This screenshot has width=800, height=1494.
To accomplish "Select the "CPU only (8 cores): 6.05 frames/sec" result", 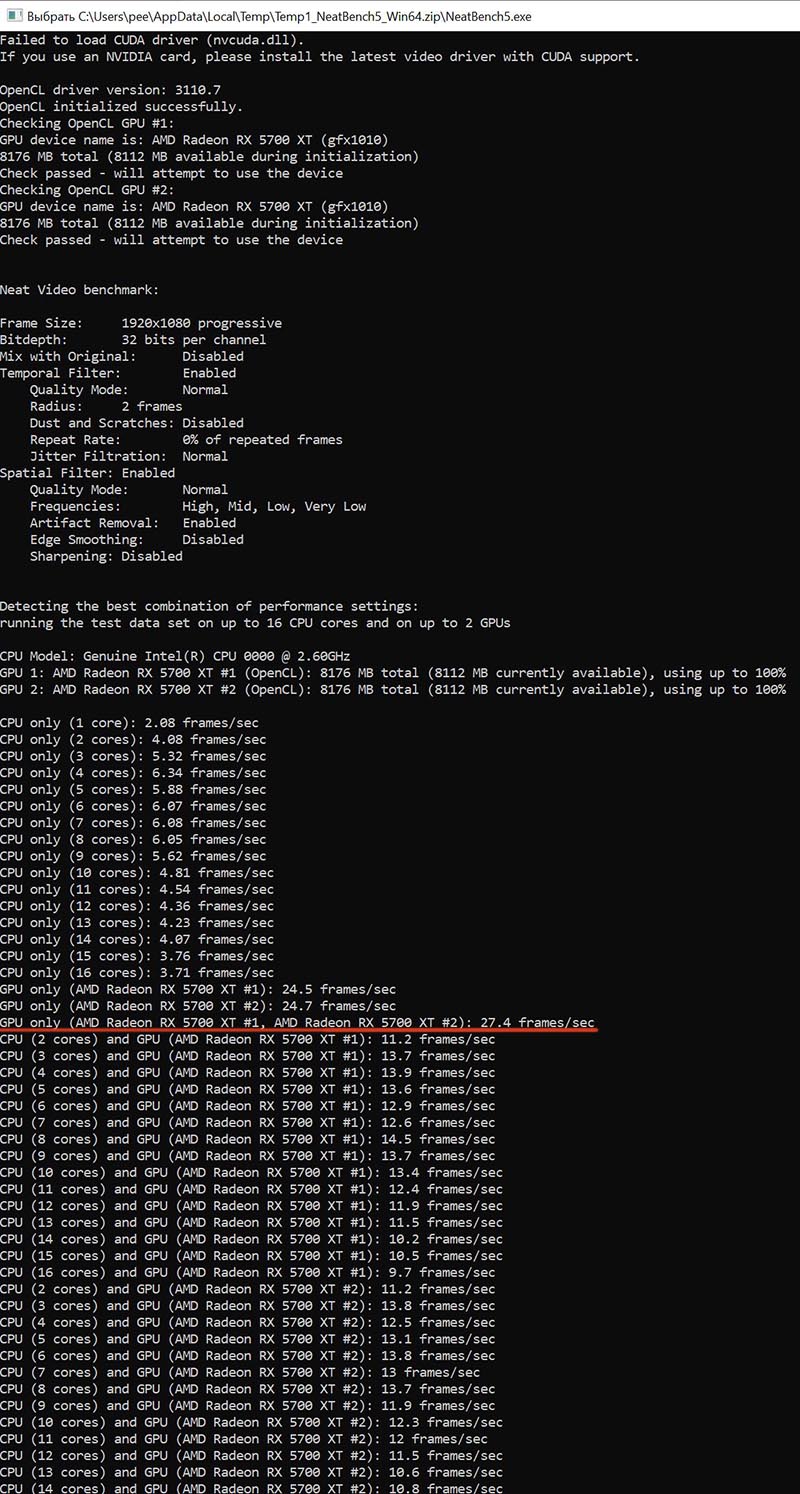I will pos(133,840).
